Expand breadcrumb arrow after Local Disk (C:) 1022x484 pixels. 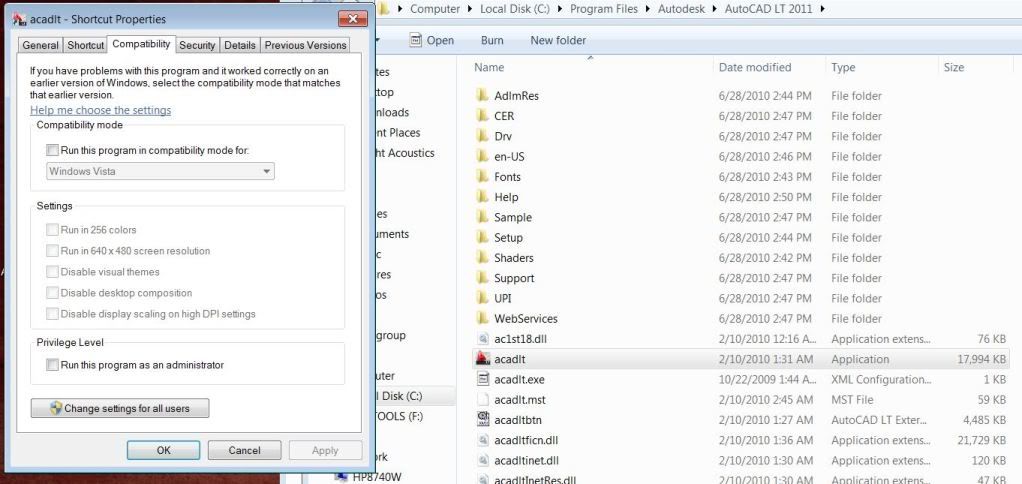pyautogui.click(x=561, y=9)
